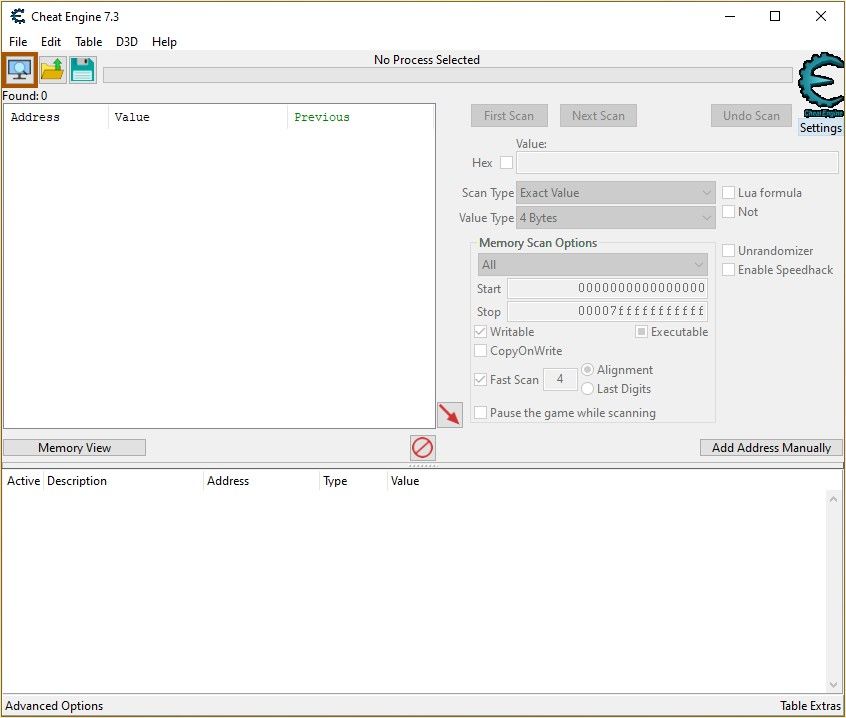Save the current cheat table
The height and width of the screenshot is (718, 846).
[82, 69]
